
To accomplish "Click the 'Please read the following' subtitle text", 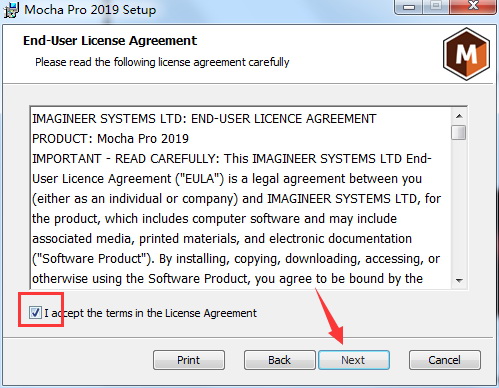I will (x=162, y=62).
